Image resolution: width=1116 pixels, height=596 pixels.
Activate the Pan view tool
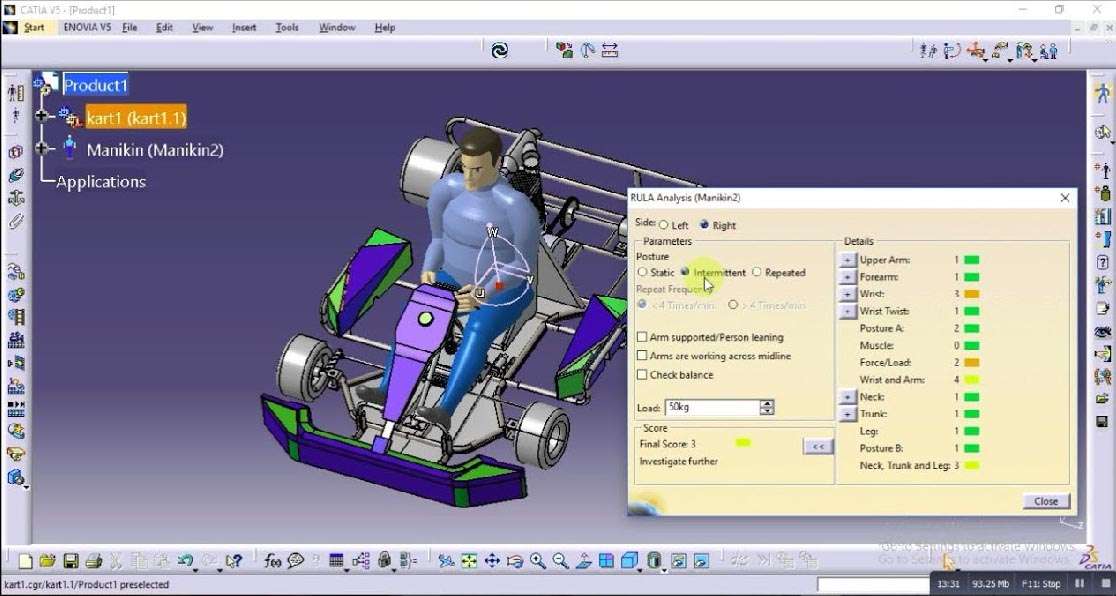tap(492, 561)
